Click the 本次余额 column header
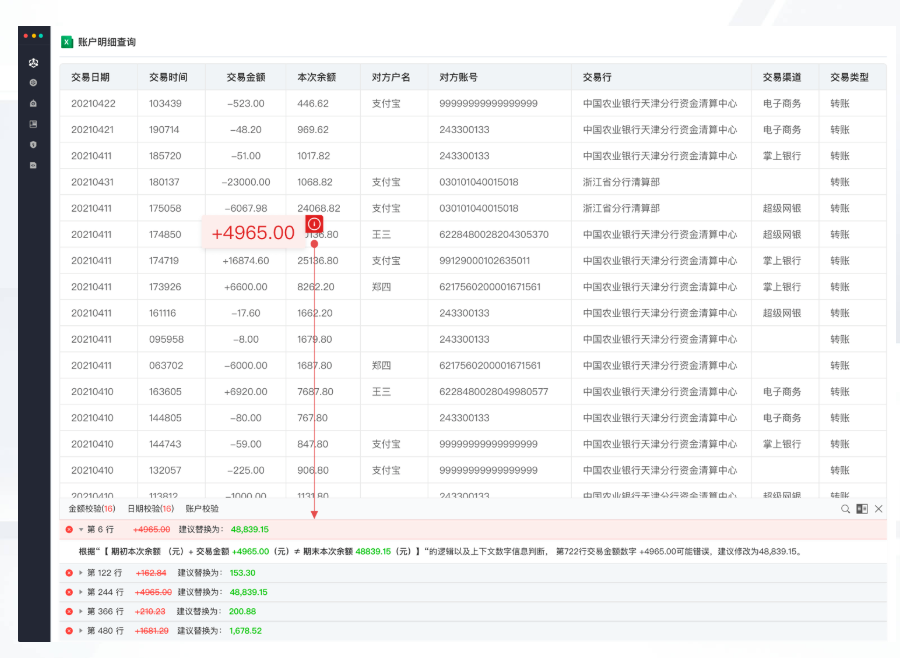Image resolution: width=900 pixels, height=658 pixels. (x=316, y=78)
